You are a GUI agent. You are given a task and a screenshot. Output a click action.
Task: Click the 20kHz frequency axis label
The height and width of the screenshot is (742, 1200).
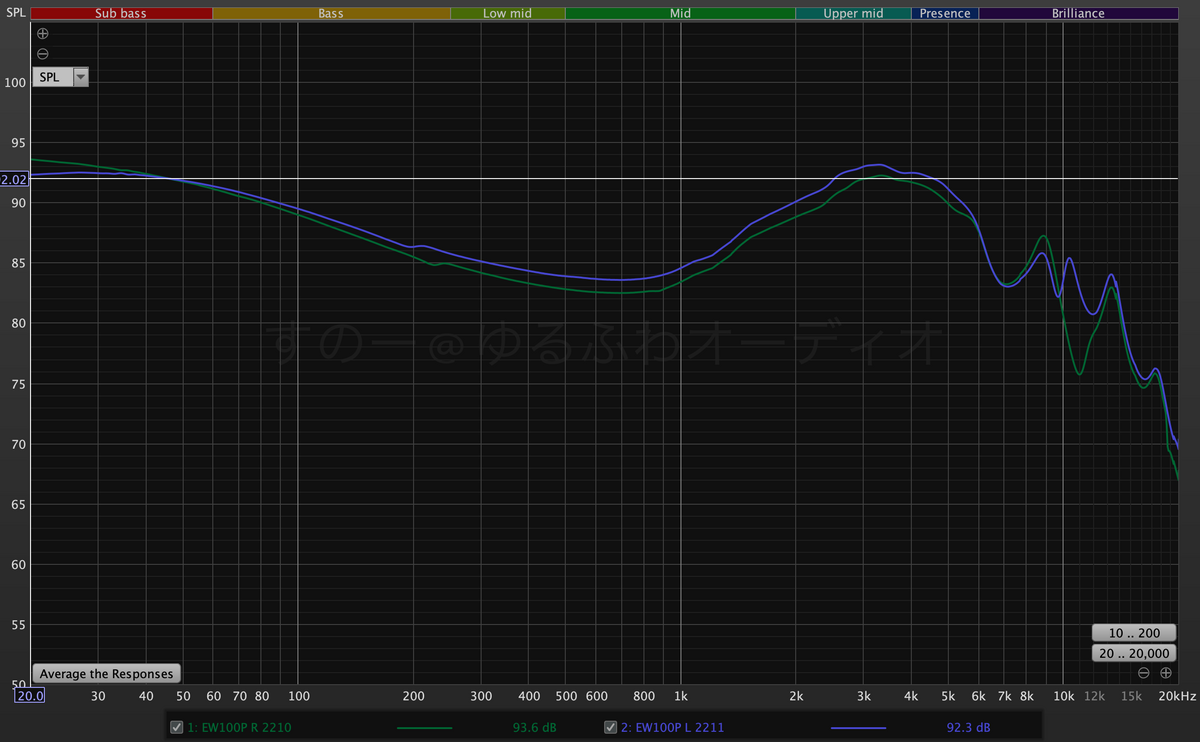[x=1177, y=695]
